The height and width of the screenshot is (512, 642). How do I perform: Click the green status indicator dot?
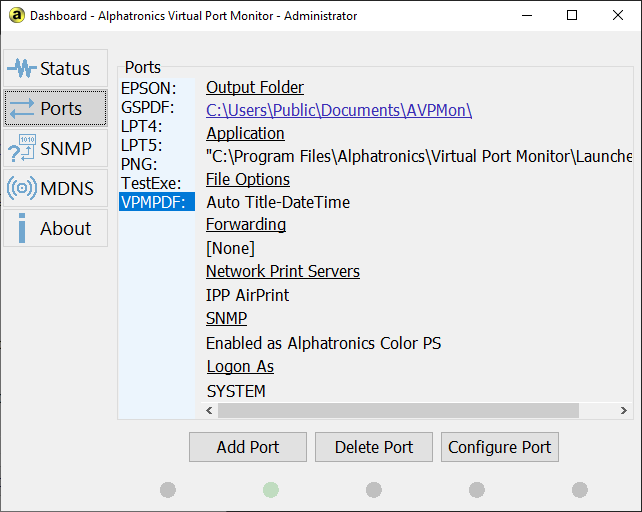click(271, 489)
